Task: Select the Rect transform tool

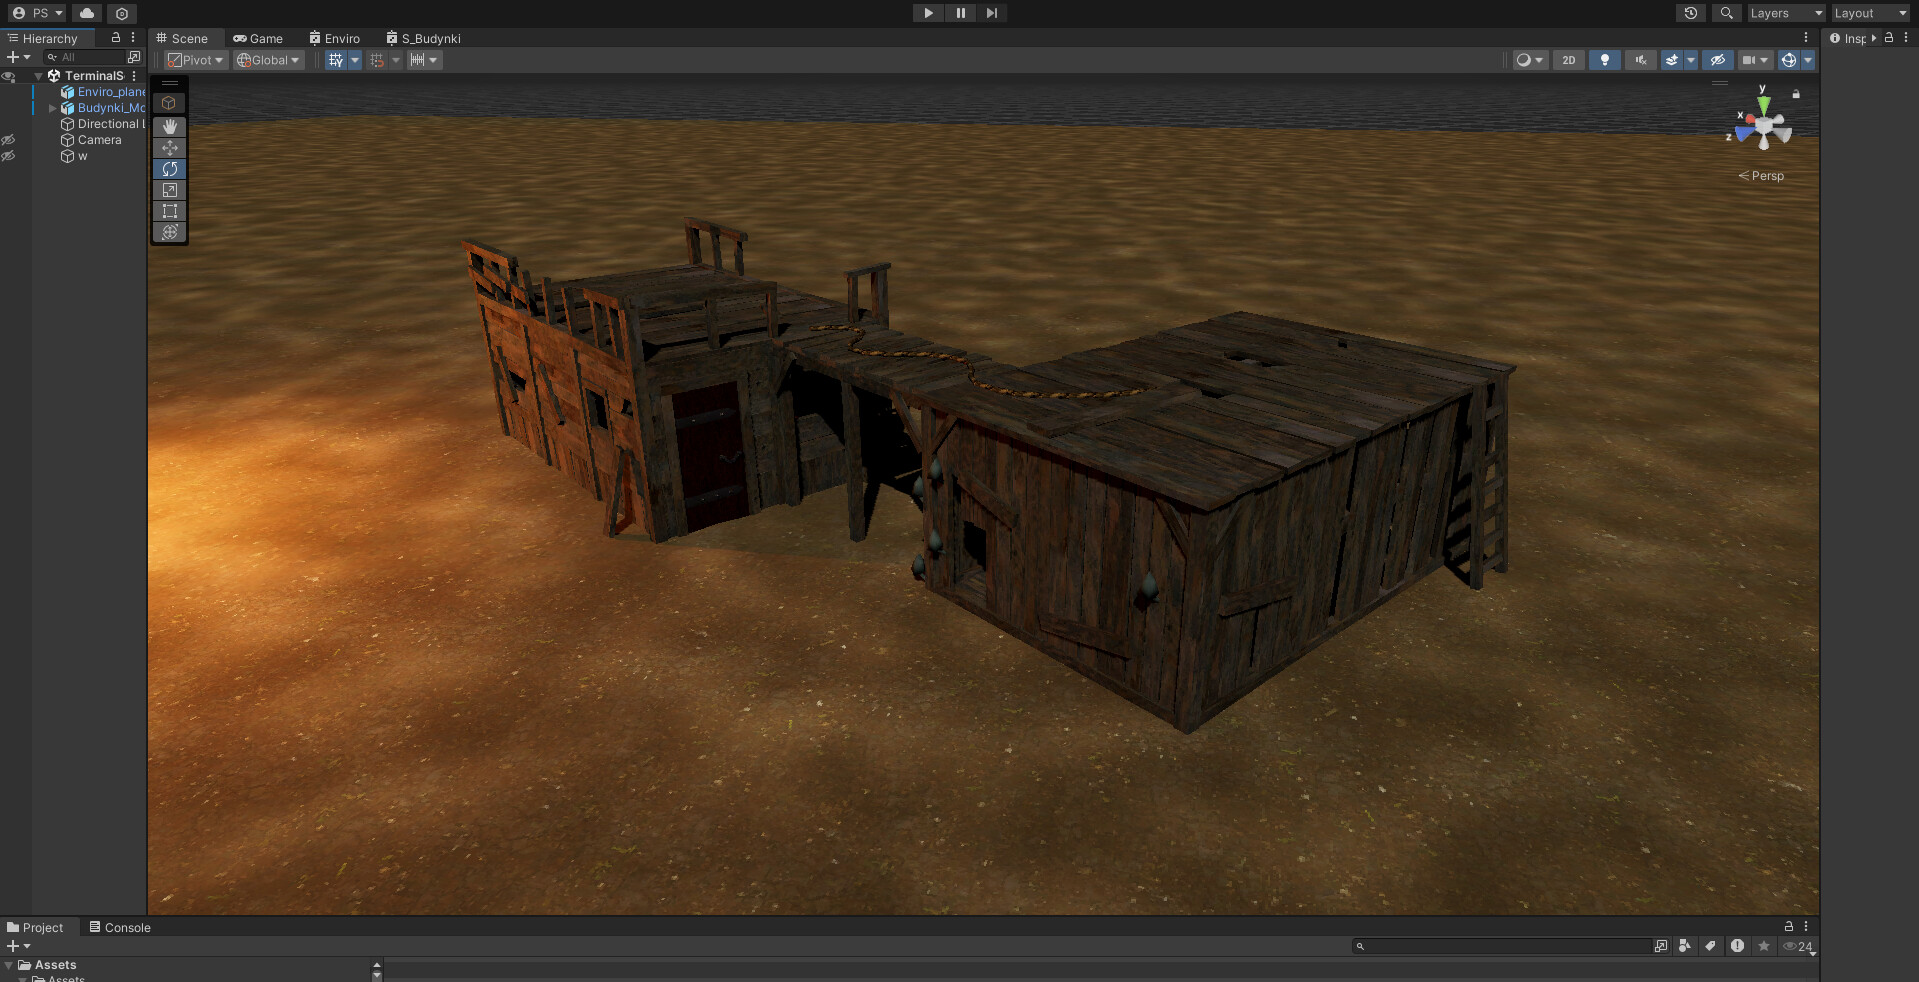Action: tap(169, 211)
